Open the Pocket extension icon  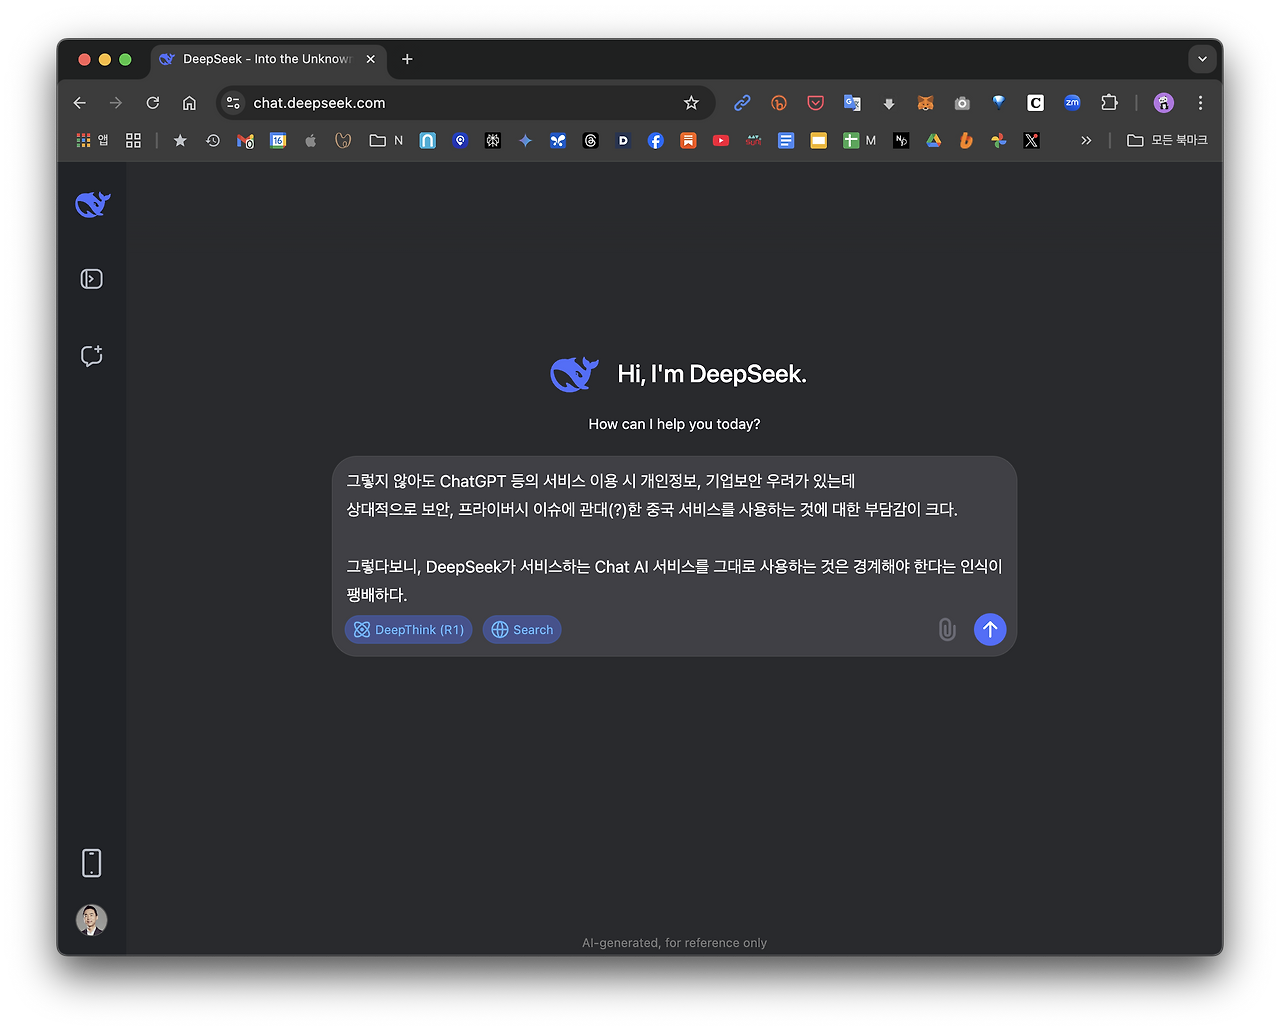pos(816,103)
